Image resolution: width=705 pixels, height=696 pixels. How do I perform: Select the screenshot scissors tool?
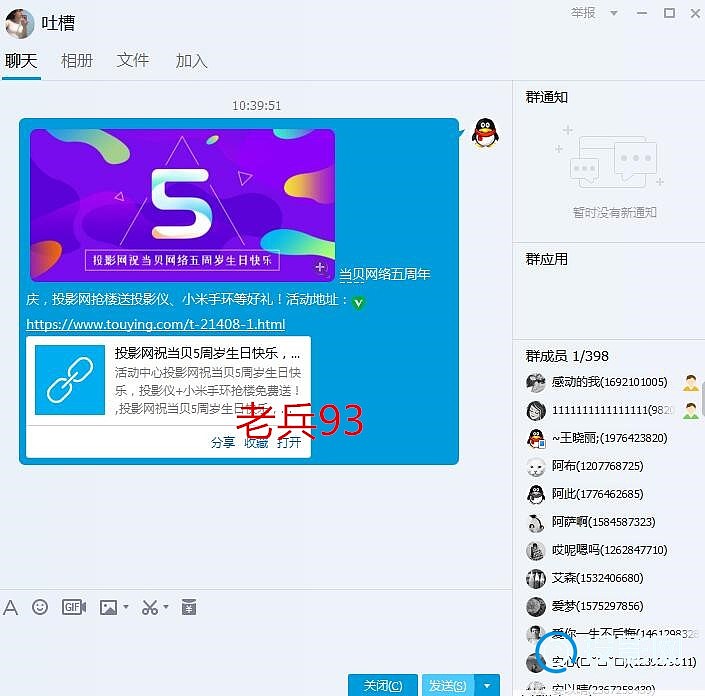(150, 607)
